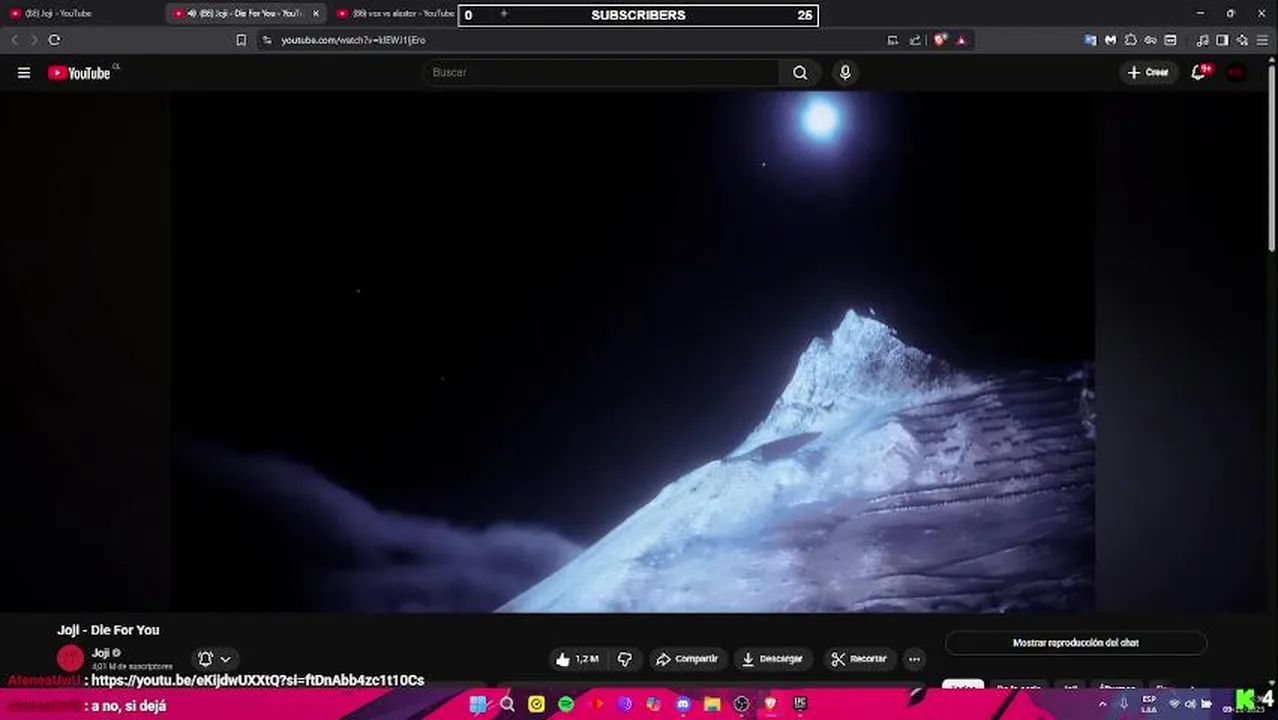
Task: Dislike the video with thumbs down
Action: point(625,659)
